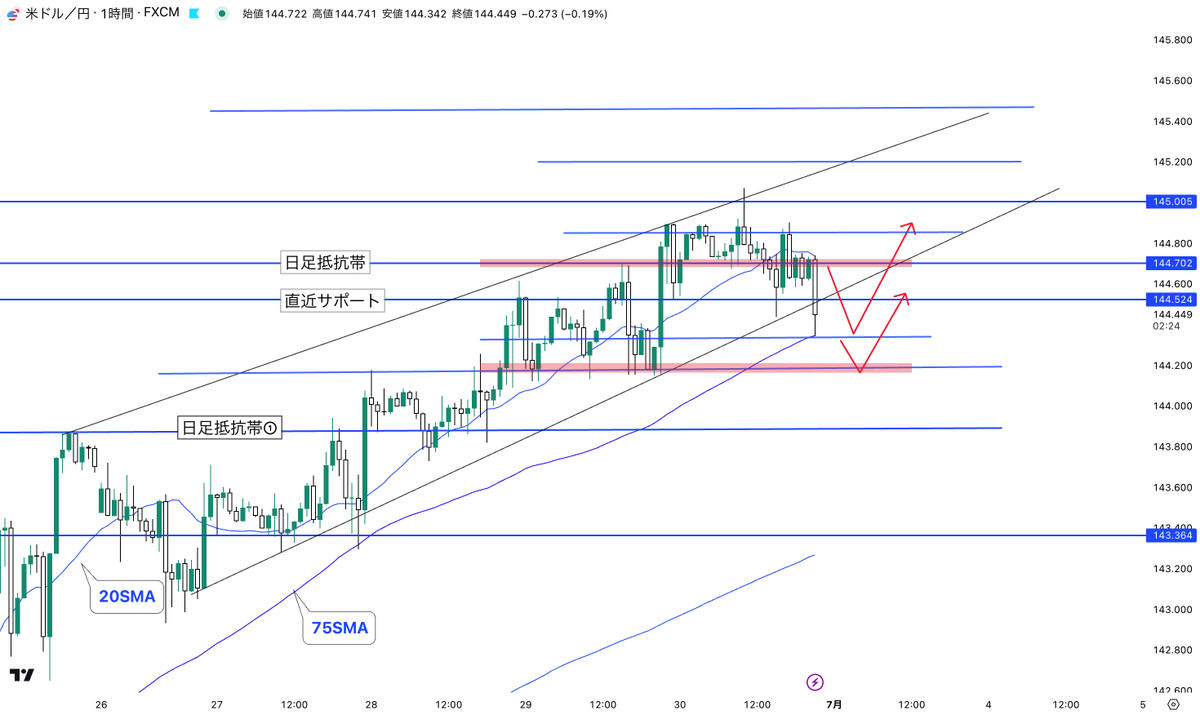1200x715 pixels.
Task: Click the TradingView logo
Action: coord(21,676)
